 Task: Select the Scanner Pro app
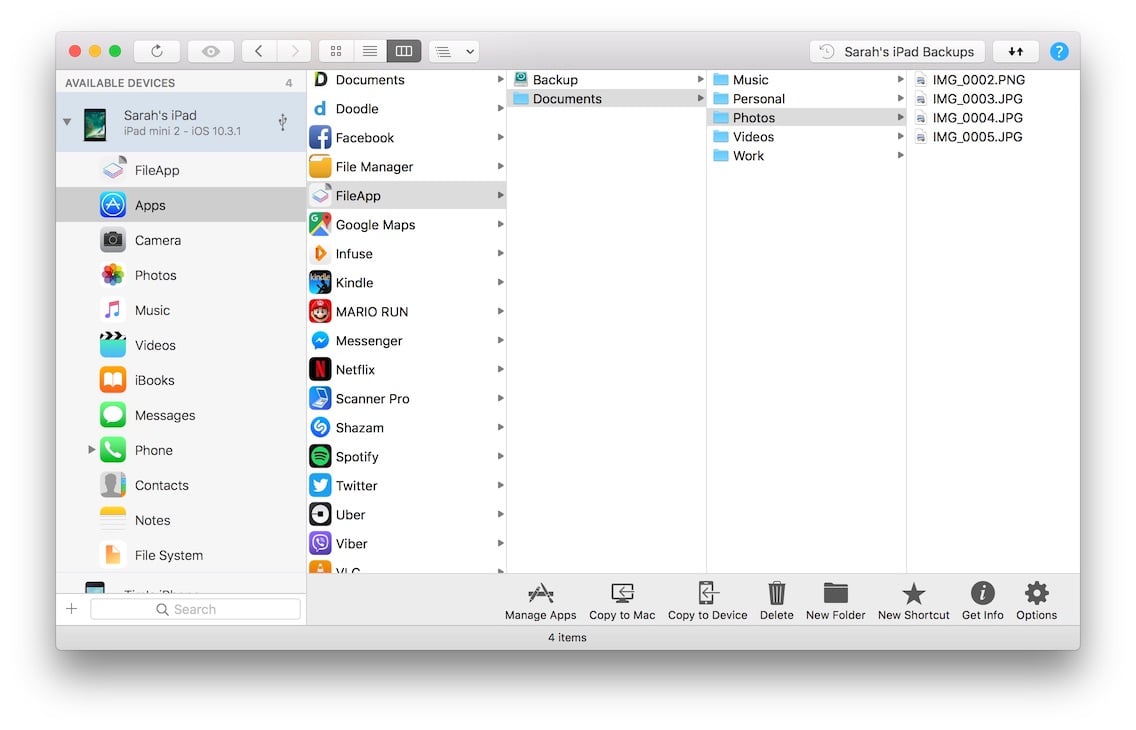406,398
